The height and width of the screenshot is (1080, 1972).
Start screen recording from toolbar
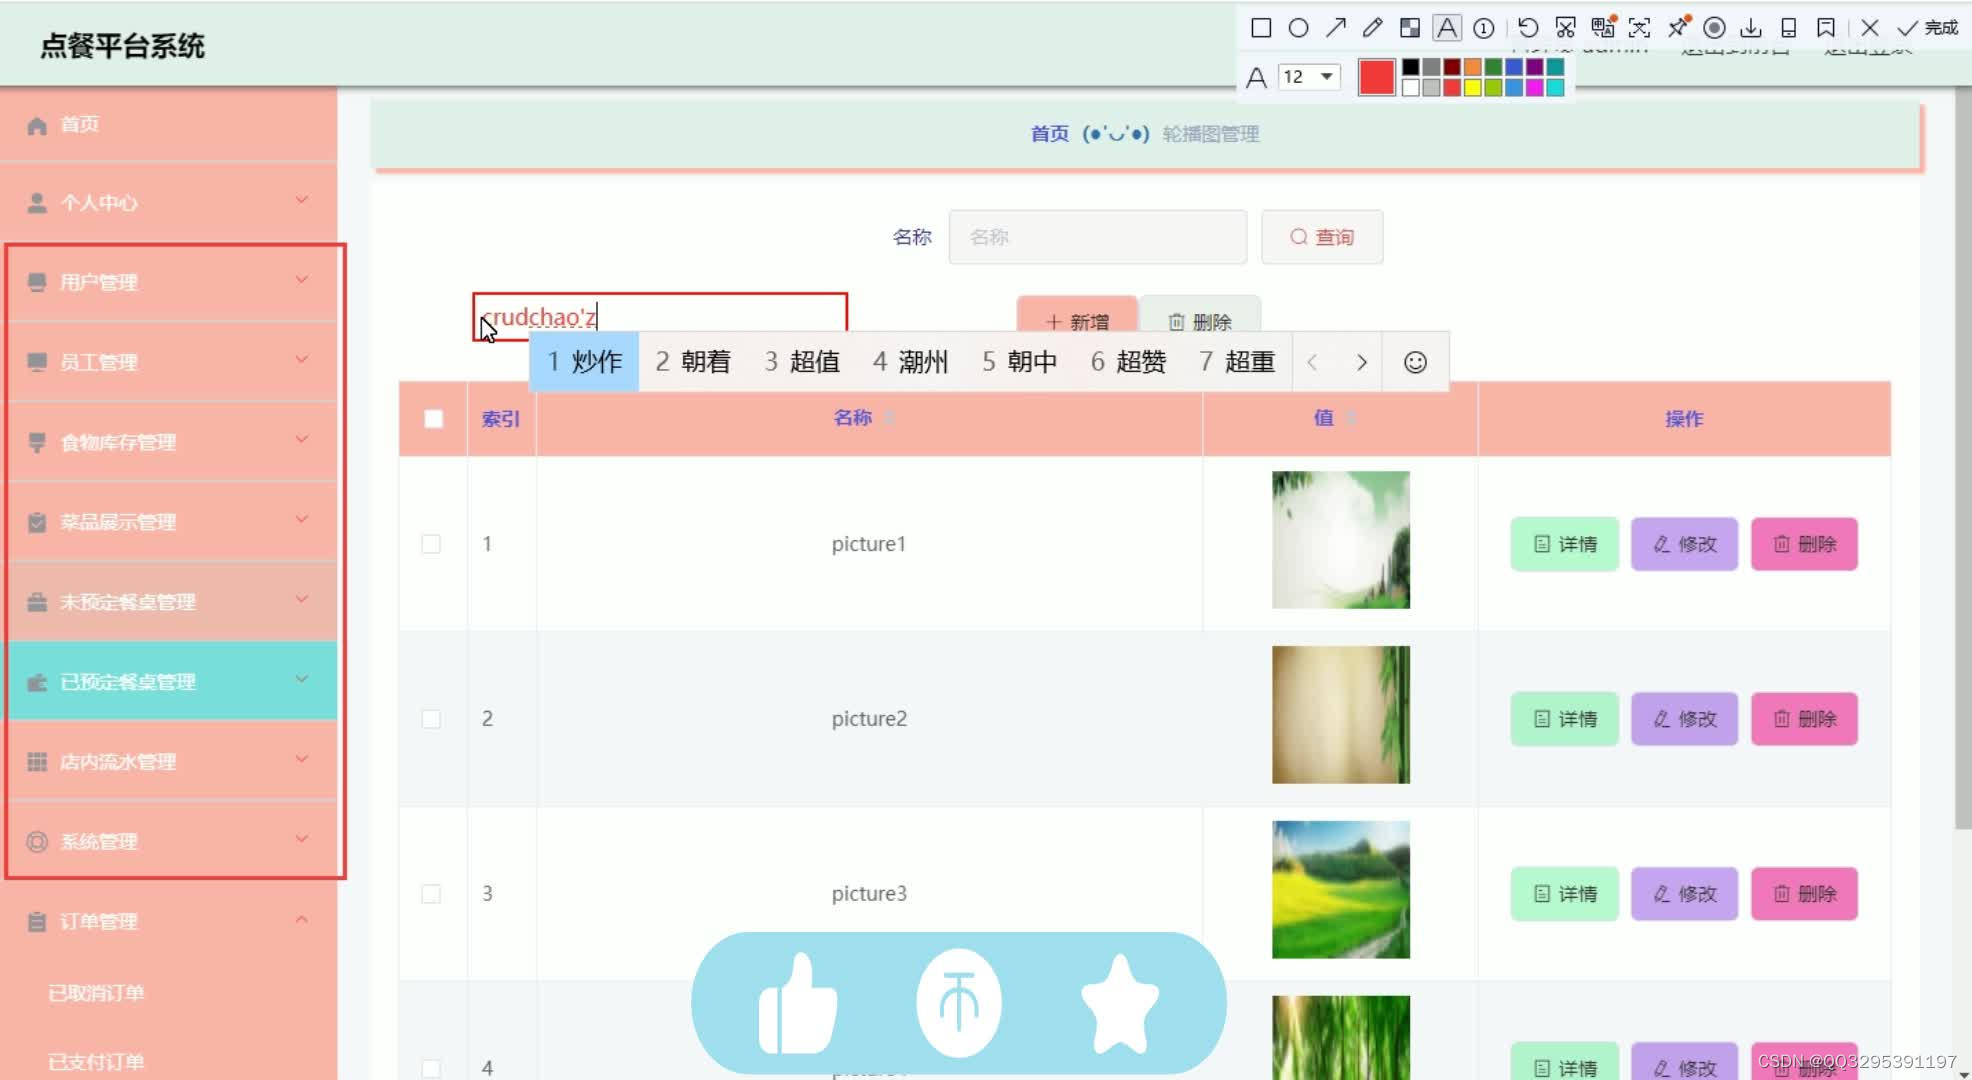1714,28
